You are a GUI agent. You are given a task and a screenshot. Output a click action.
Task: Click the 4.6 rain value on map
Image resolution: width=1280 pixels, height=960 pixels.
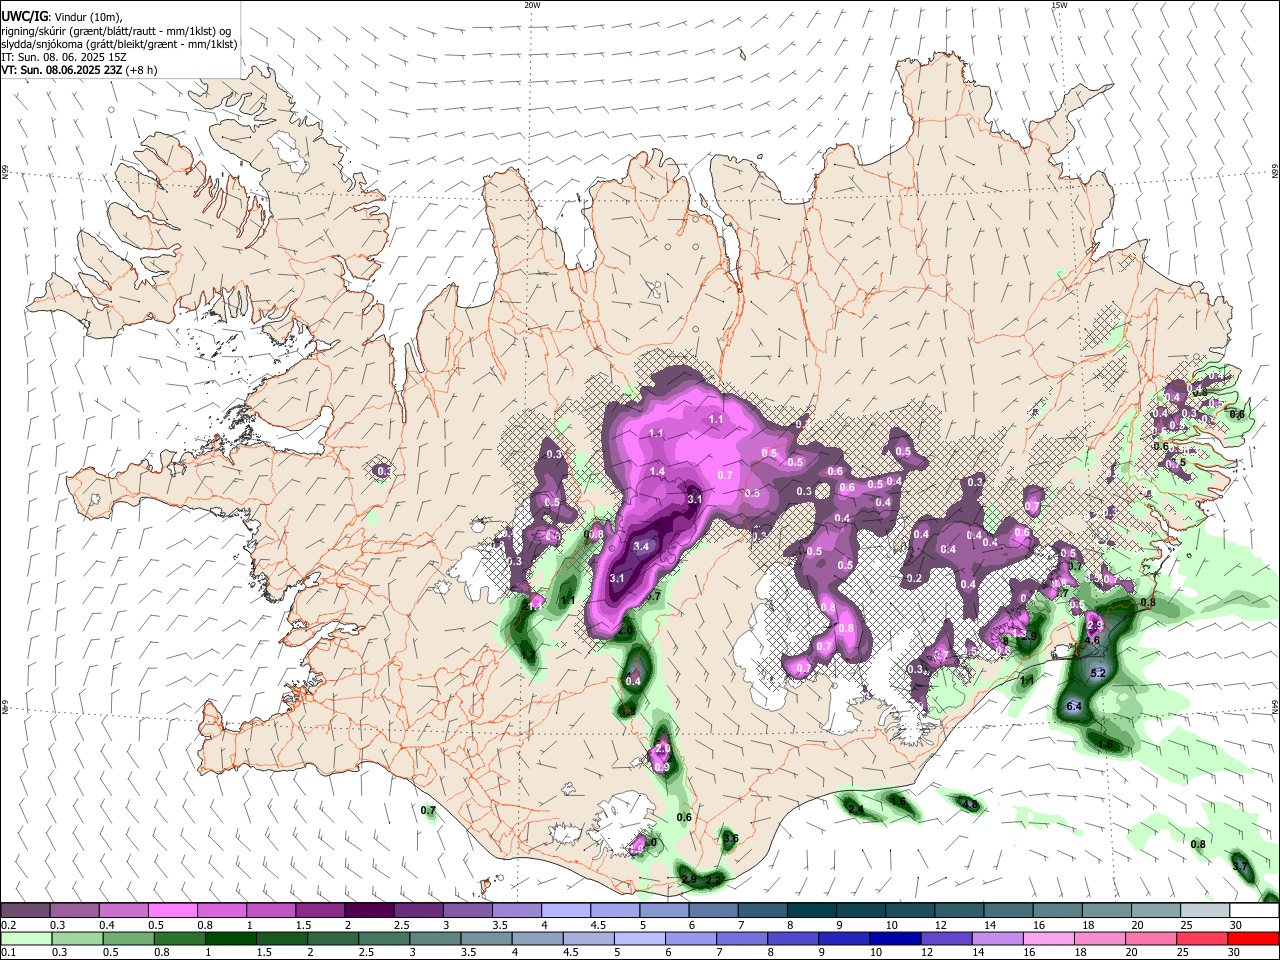pyautogui.click(x=1092, y=640)
